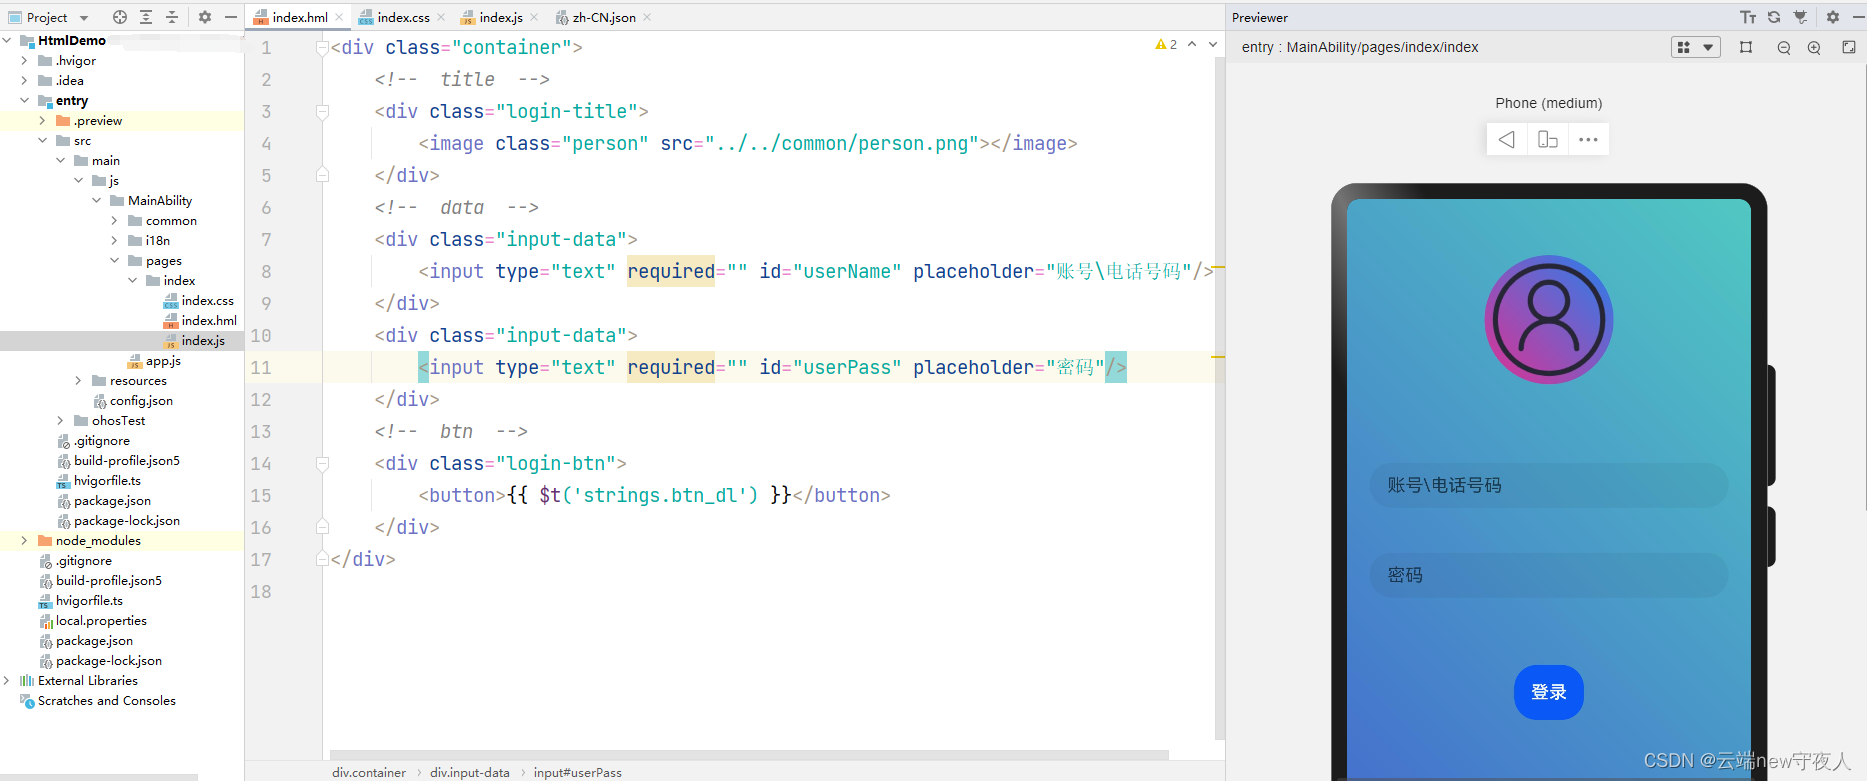Select the MainAbility folder
Image resolution: width=1867 pixels, height=781 pixels.
tap(151, 200)
